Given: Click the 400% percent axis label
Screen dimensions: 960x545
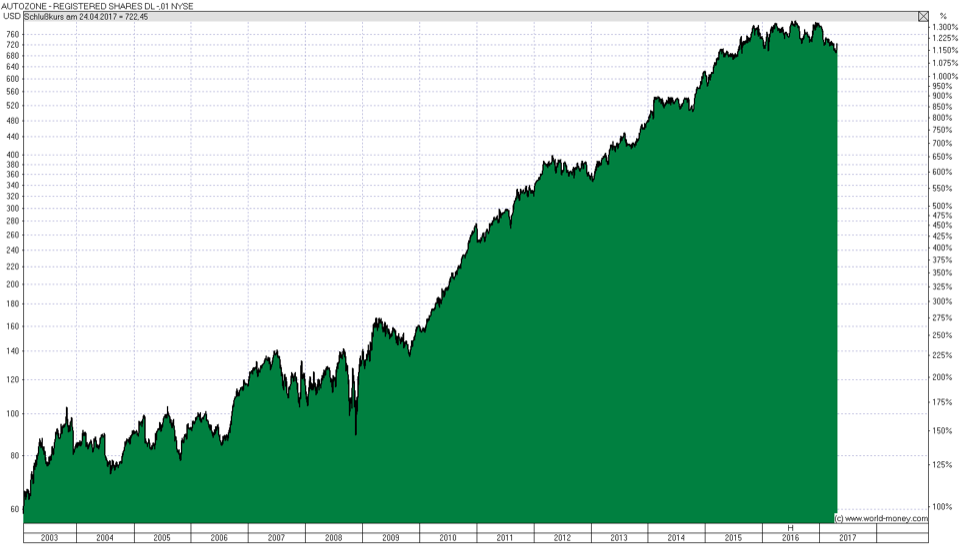Looking at the screenshot, I should [942, 248].
